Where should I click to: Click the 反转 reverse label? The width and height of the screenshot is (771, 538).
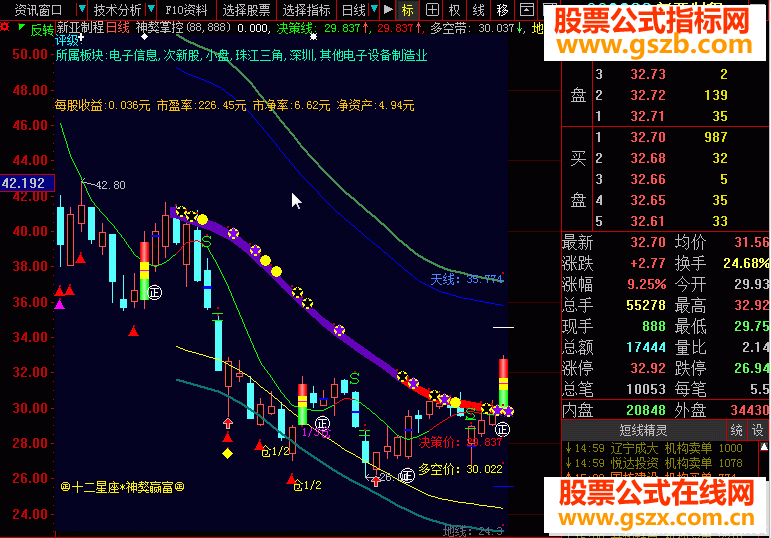pyautogui.click(x=42, y=30)
